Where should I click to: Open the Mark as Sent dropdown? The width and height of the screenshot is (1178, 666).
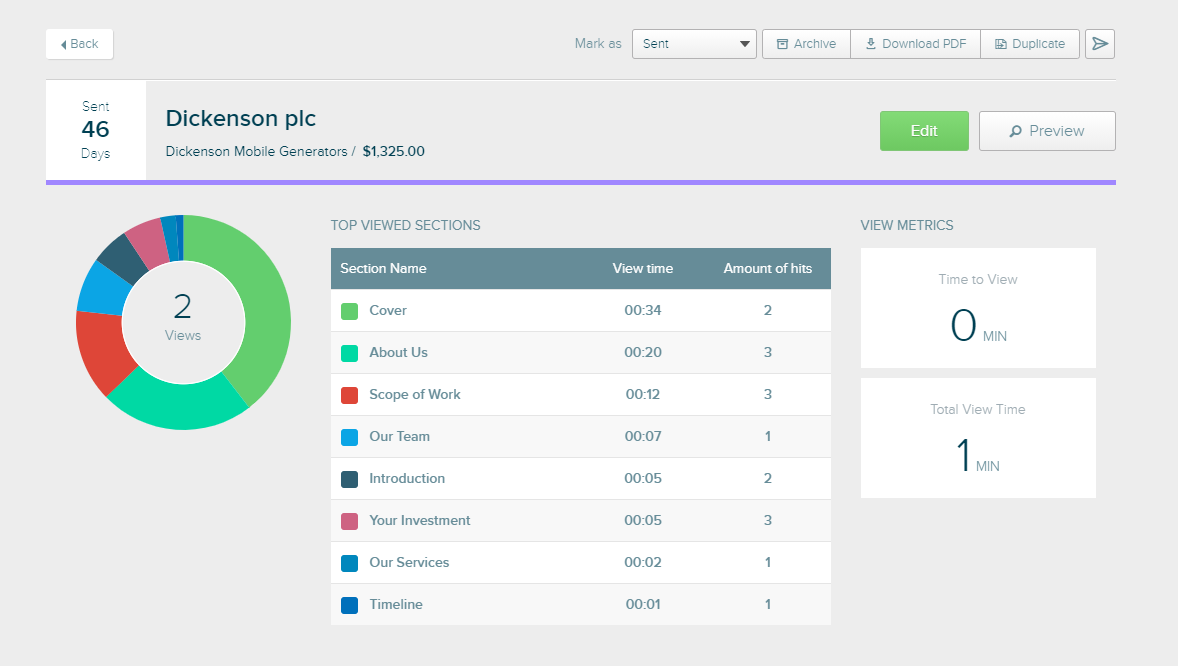click(x=694, y=44)
